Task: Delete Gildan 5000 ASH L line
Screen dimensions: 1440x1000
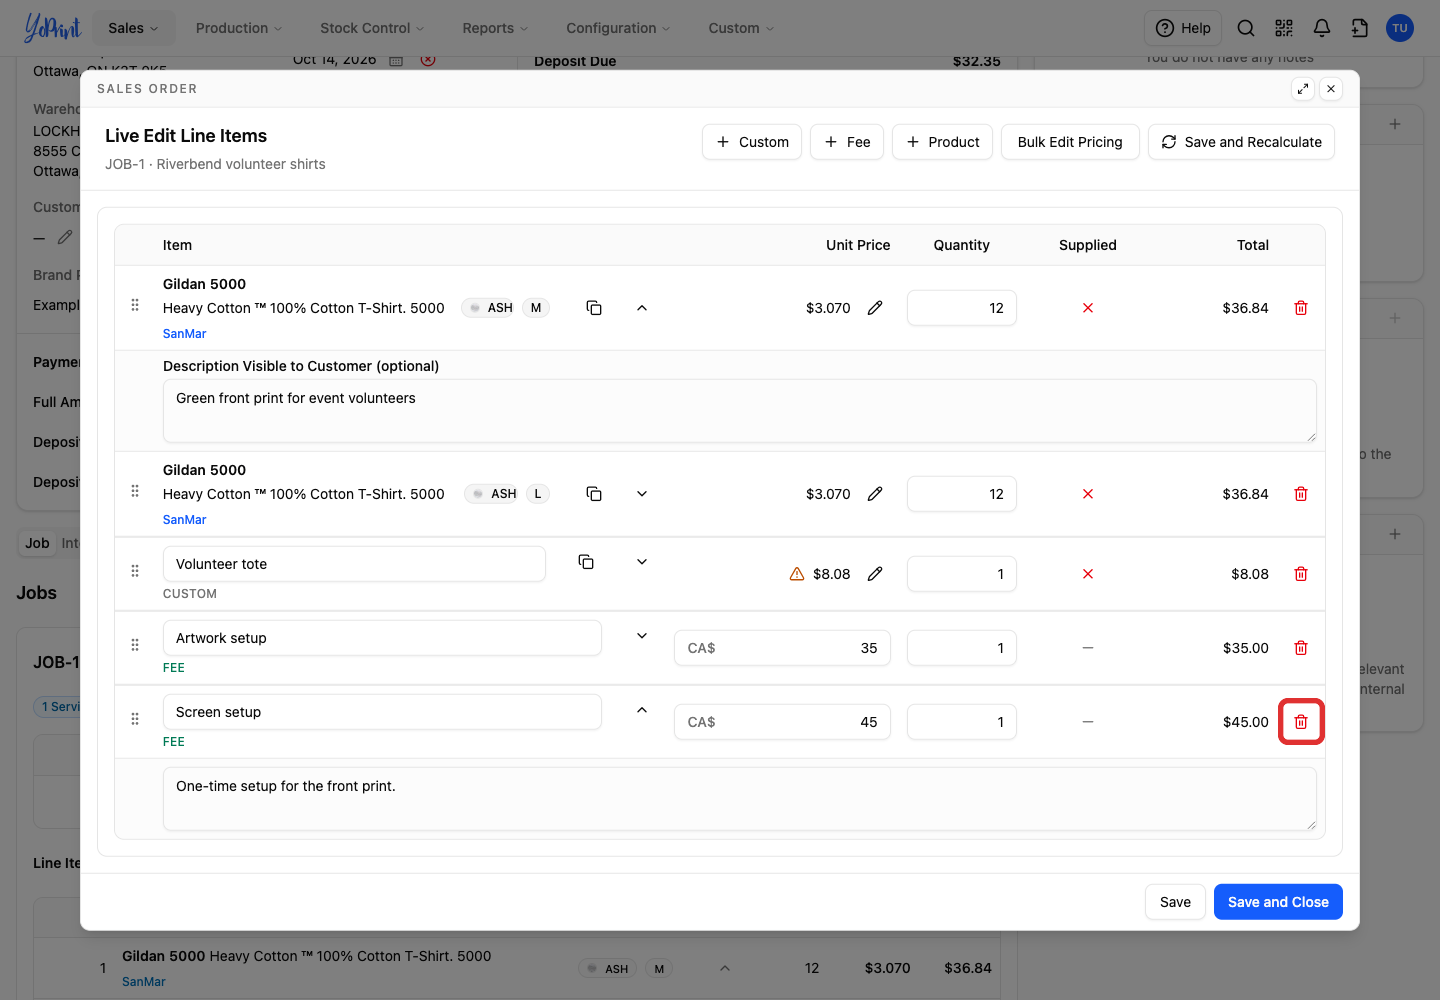Action: click(x=1301, y=494)
